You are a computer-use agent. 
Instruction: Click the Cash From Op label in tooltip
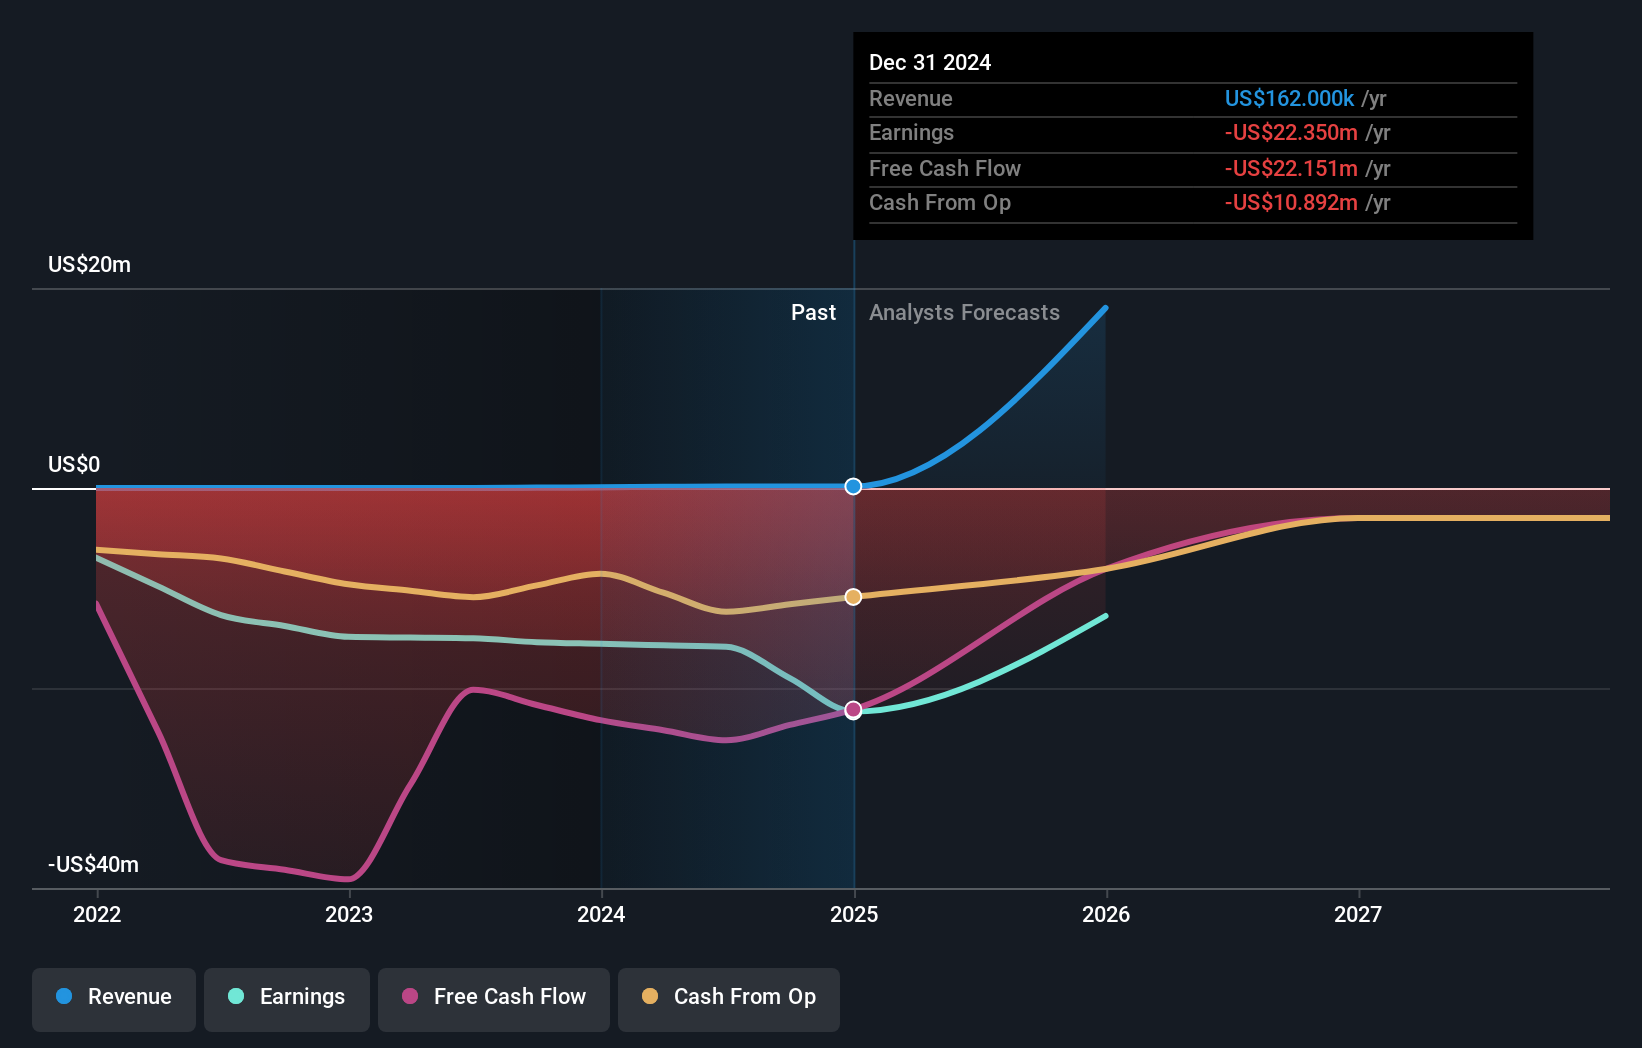(x=940, y=202)
